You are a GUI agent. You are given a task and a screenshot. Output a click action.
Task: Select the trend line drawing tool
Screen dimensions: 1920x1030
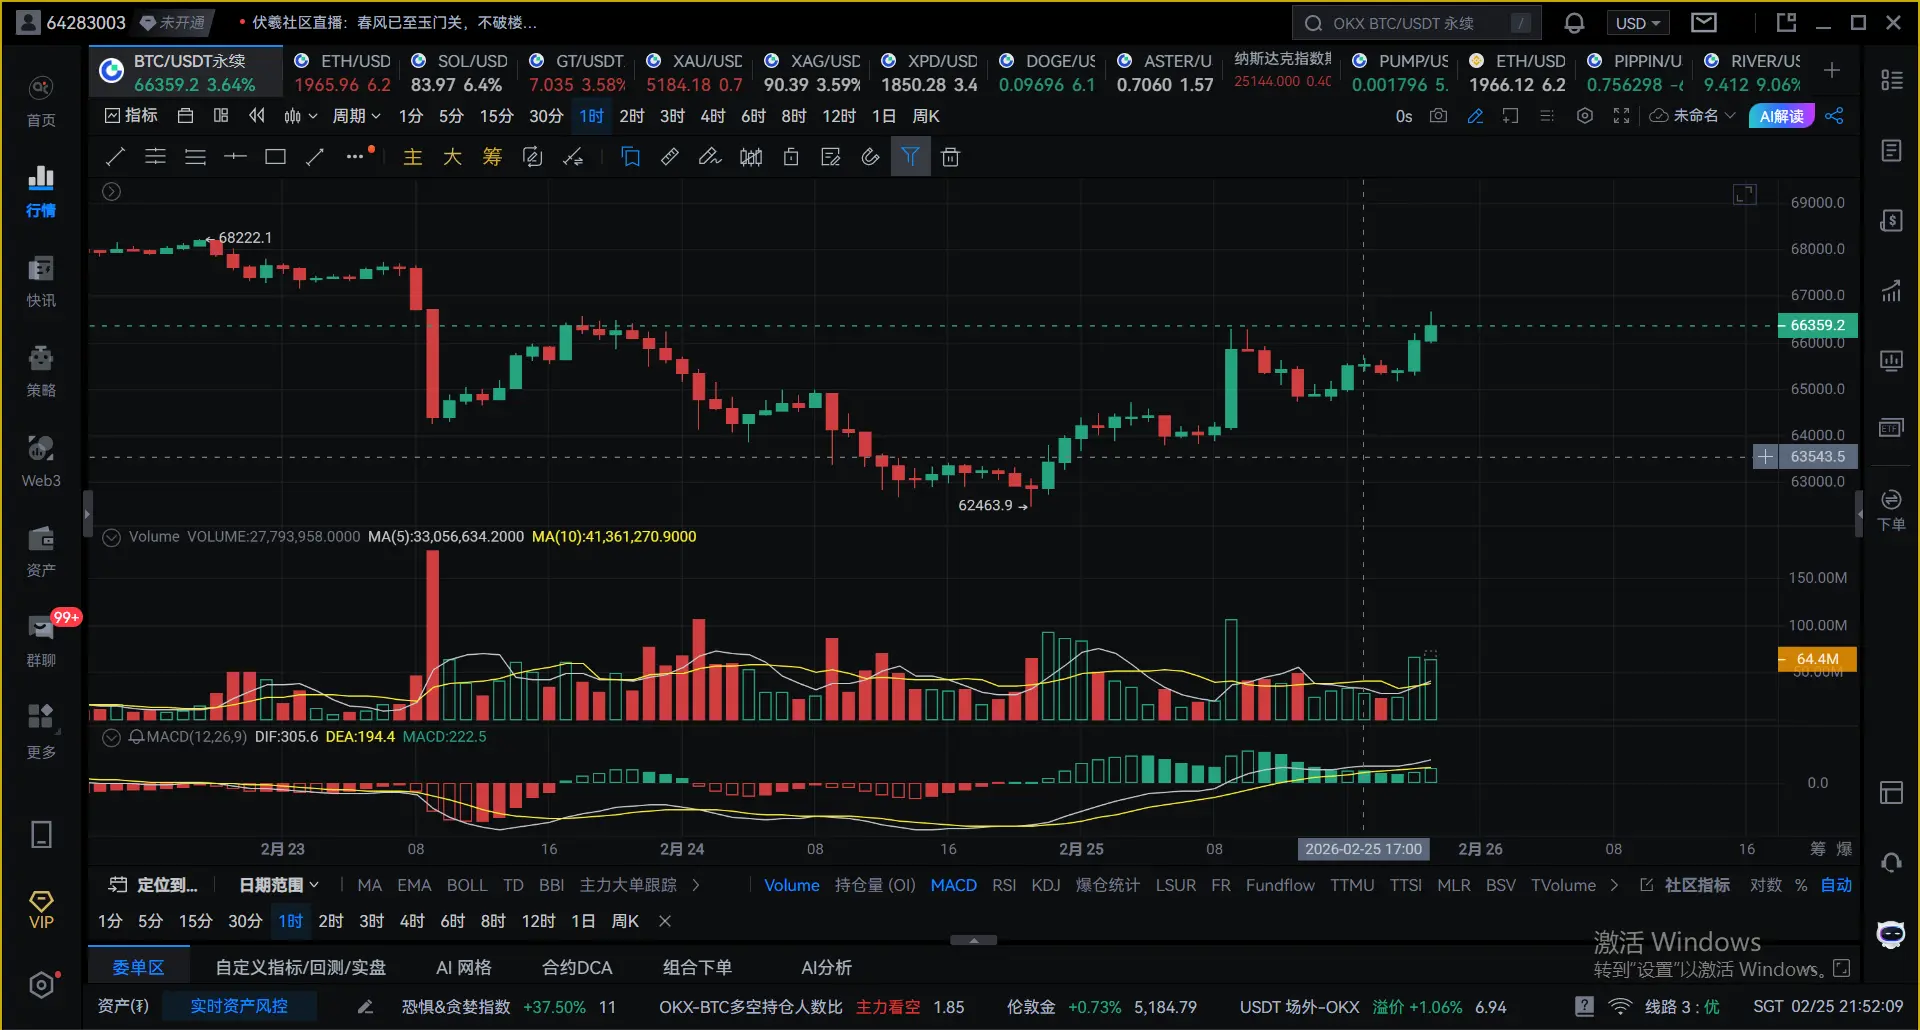point(115,157)
